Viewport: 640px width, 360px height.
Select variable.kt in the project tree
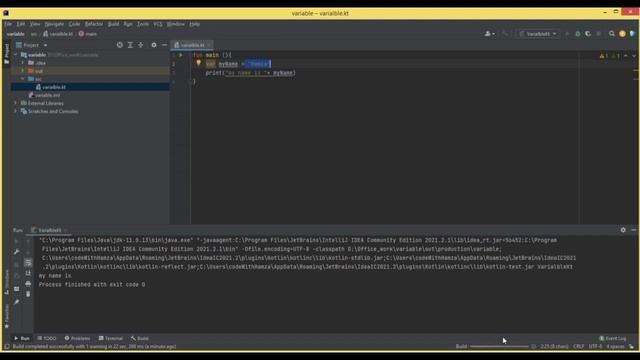[51, 87]
